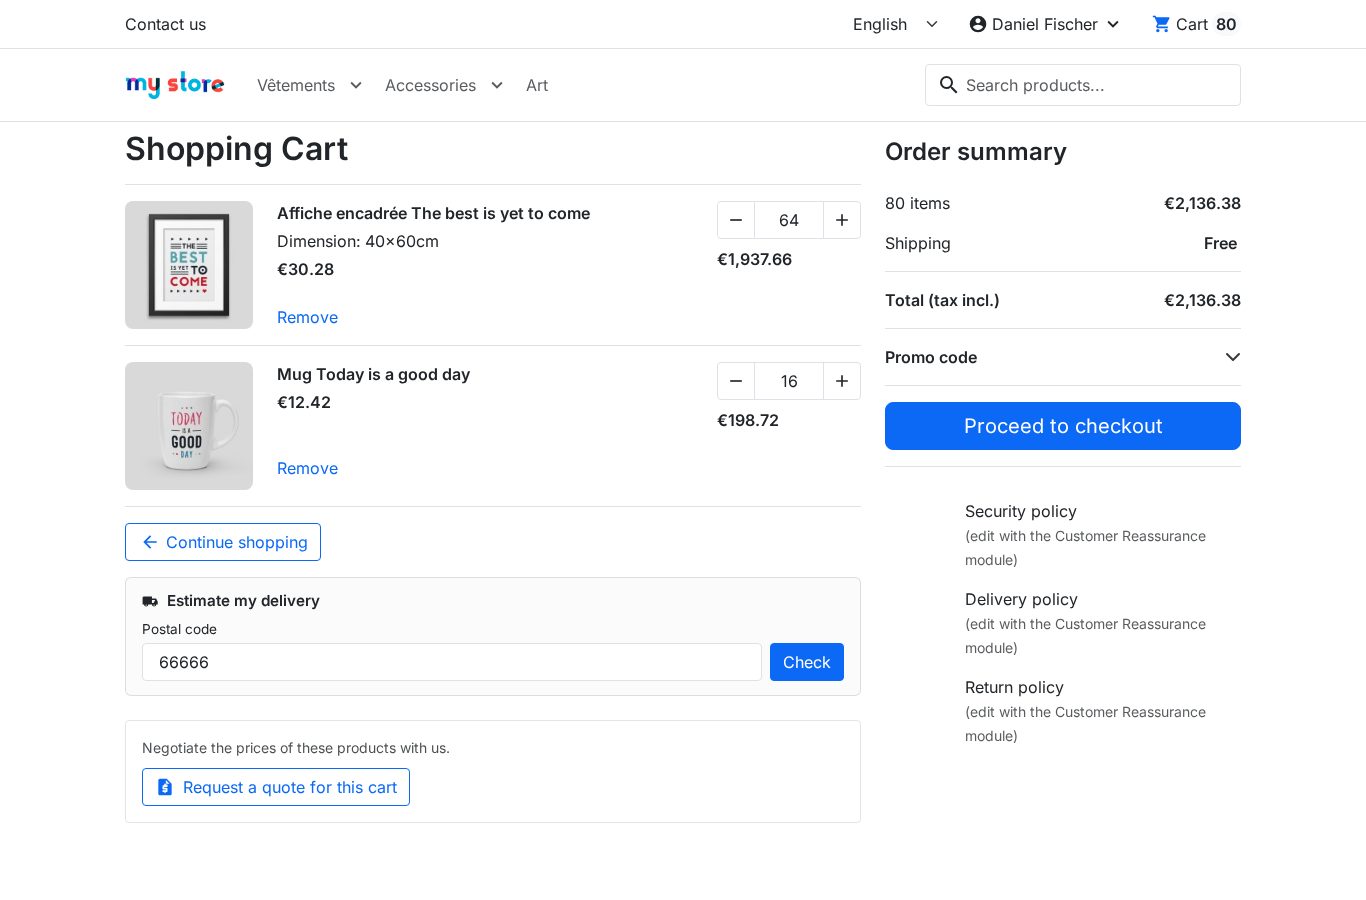Screen dimensions: 1366x900
Task: Click the Delivery policy text
Action: click(1021, 599)
